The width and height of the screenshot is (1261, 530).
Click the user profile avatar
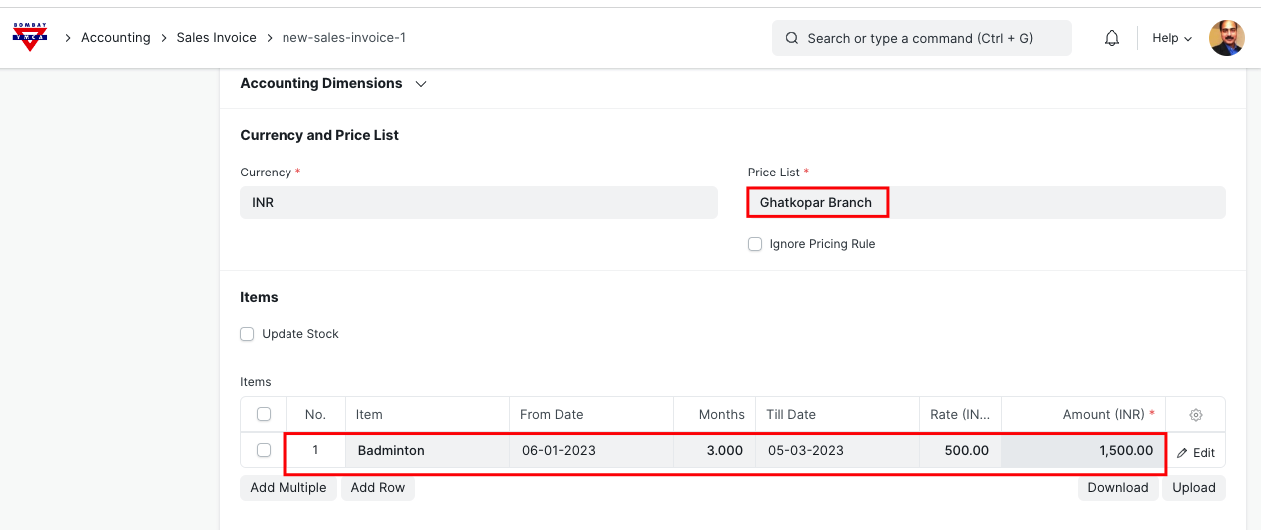pos(1226,38)
